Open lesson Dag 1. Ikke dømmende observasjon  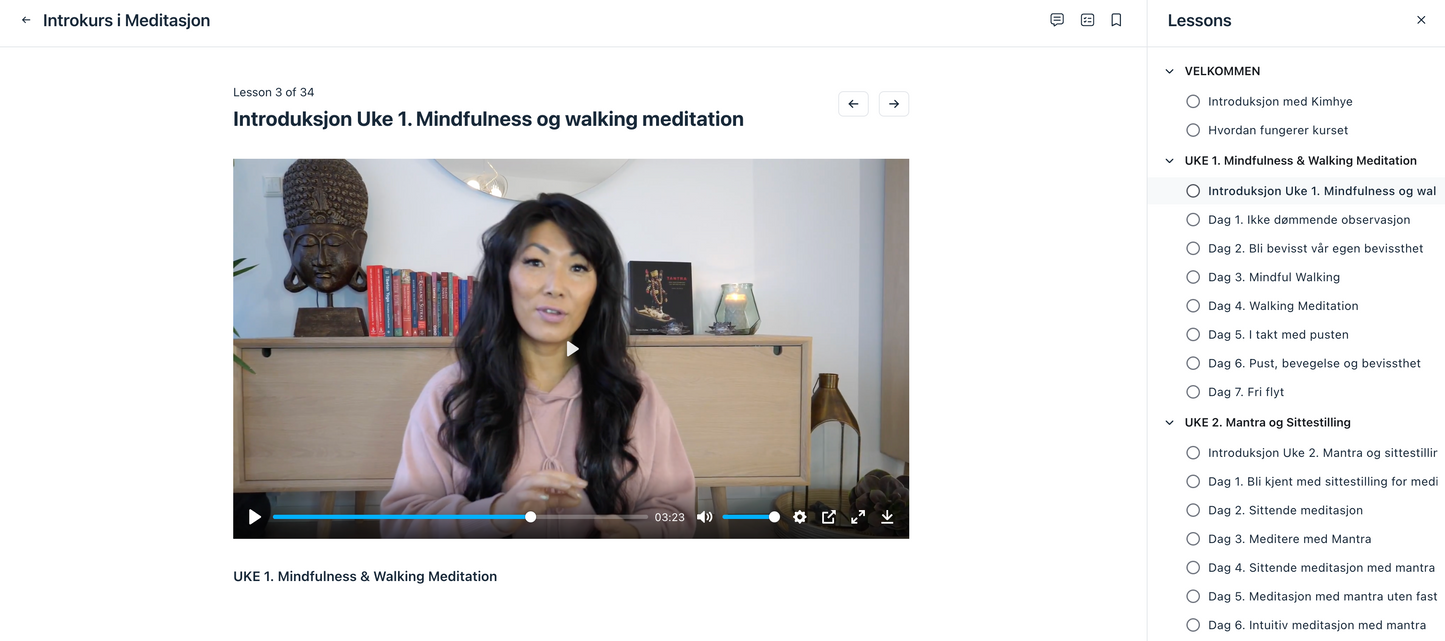(1309, 219)
